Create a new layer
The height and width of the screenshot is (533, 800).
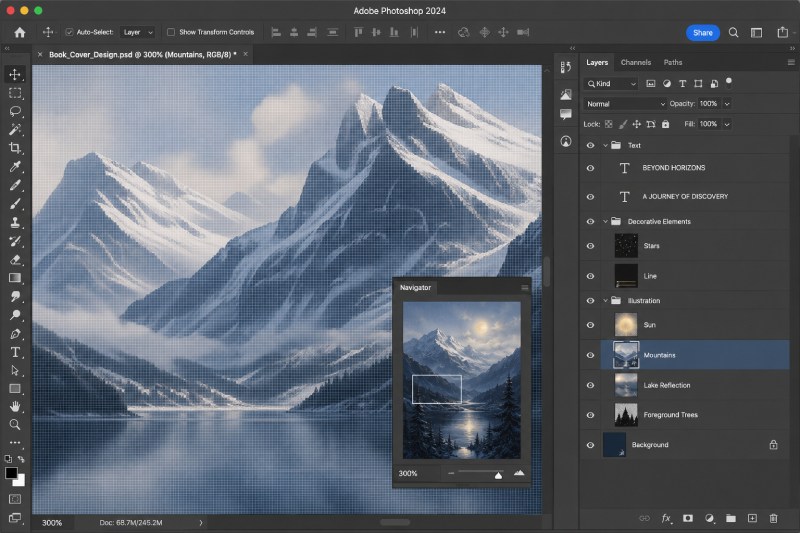coord(752,518)
